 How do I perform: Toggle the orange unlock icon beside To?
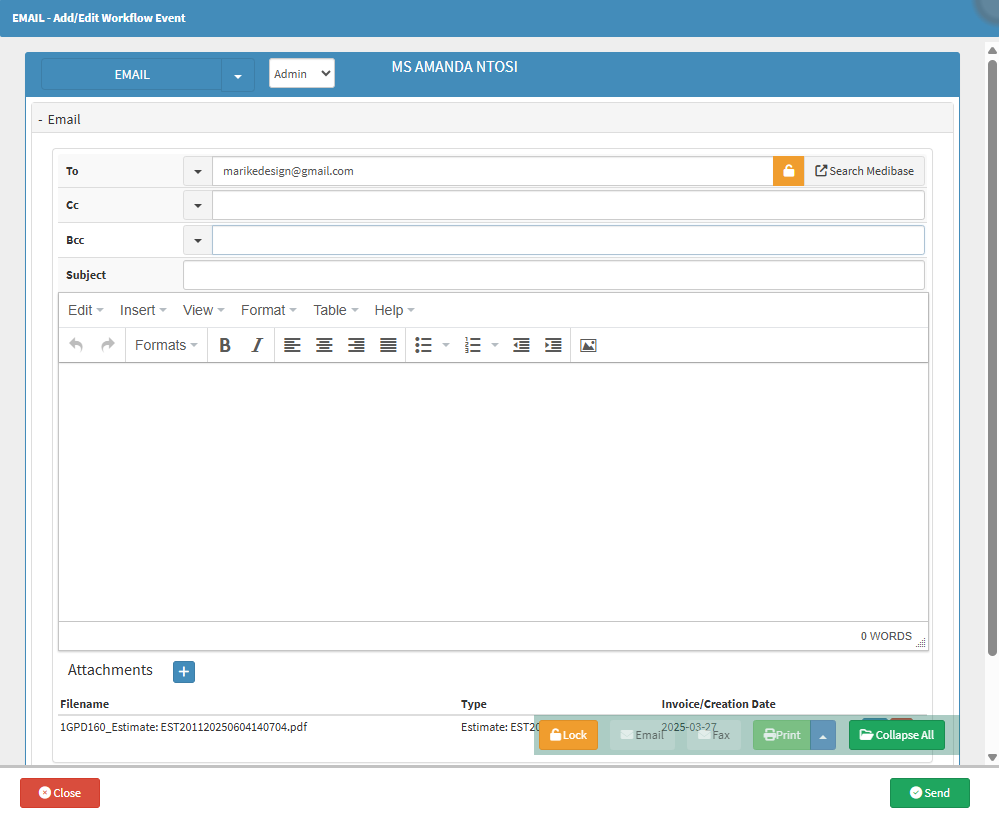pos(788,171)
